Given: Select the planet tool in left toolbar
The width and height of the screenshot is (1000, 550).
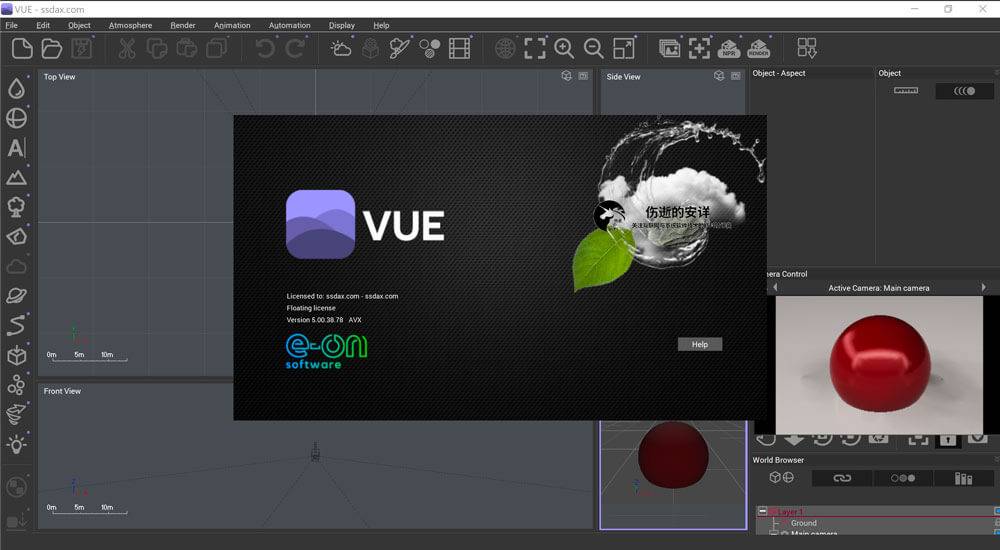Looking at the screenshot, I should [17, 295].
